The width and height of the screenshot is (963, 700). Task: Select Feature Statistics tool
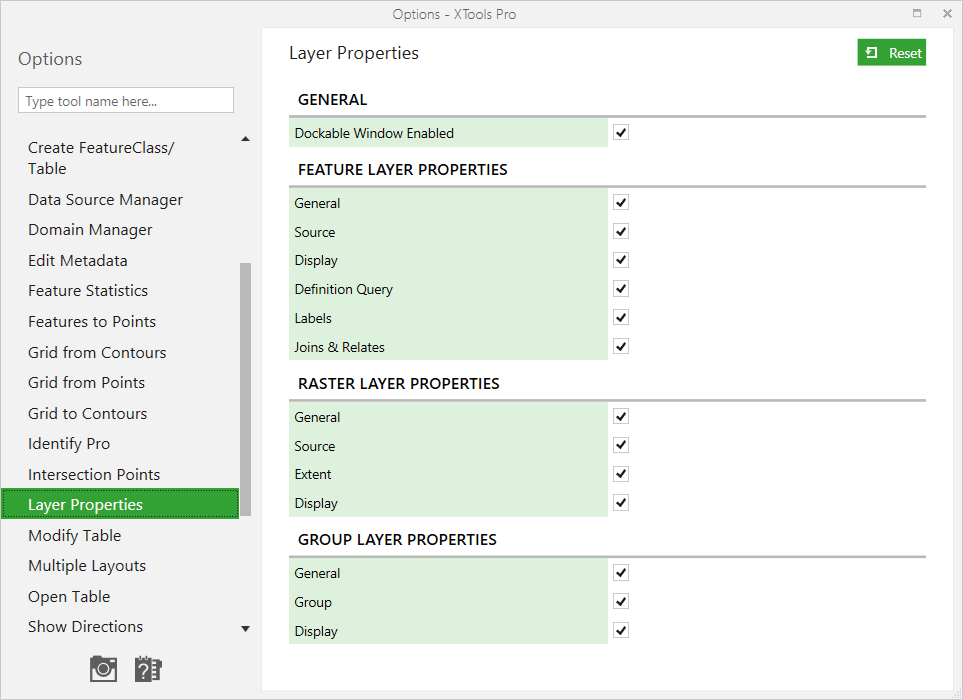[120, 290]
